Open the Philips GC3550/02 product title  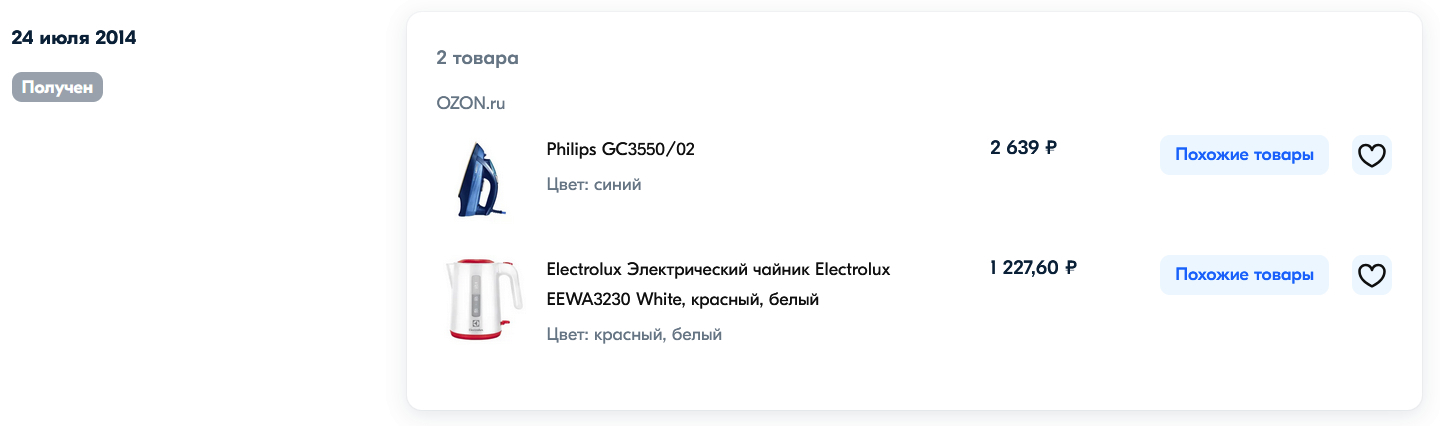point(620,149)
